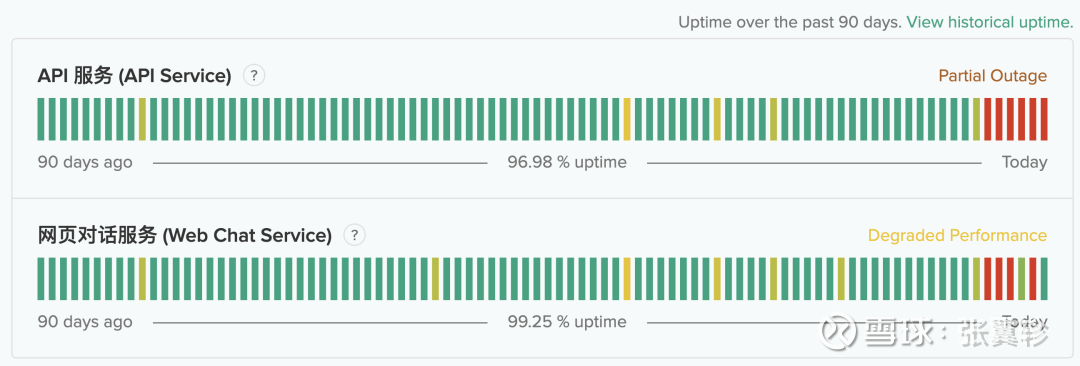Image resolution: width=1080 pixels, height=366 pixels.
Task: Click the Degraded Performance status label
Action: pos(957,236)
